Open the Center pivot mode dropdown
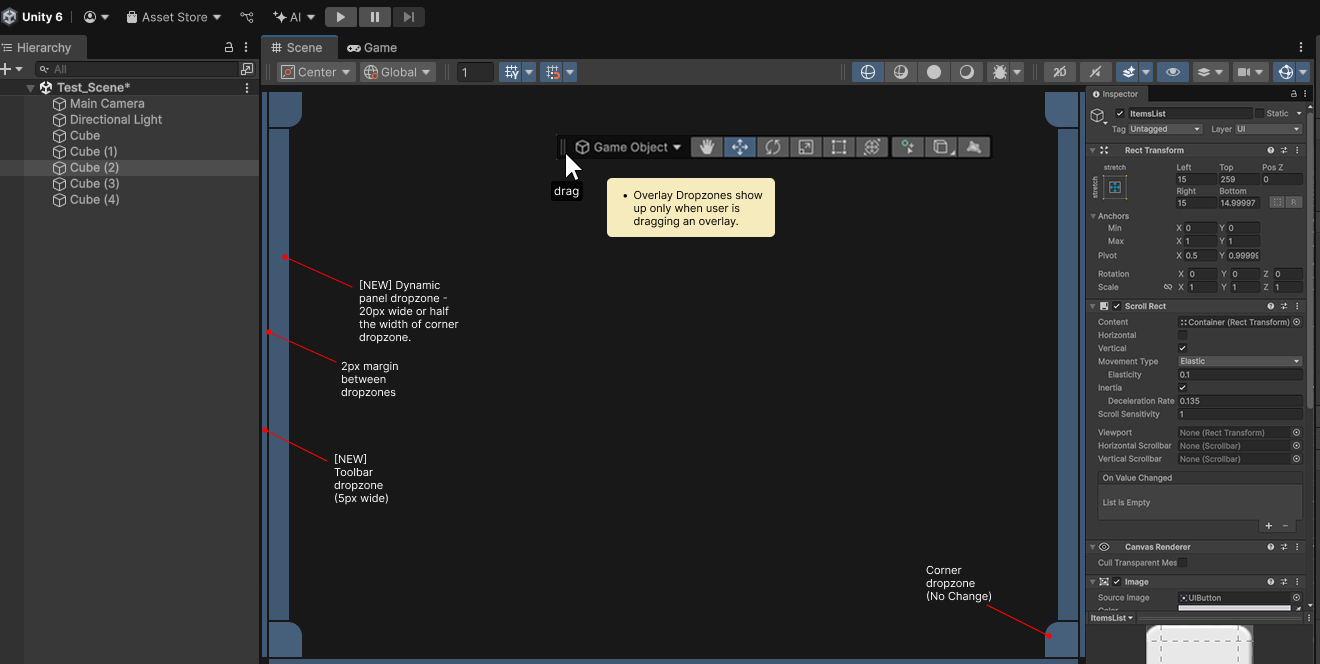The height and width of the screenshot is (664, 1320). pos(316,72)
